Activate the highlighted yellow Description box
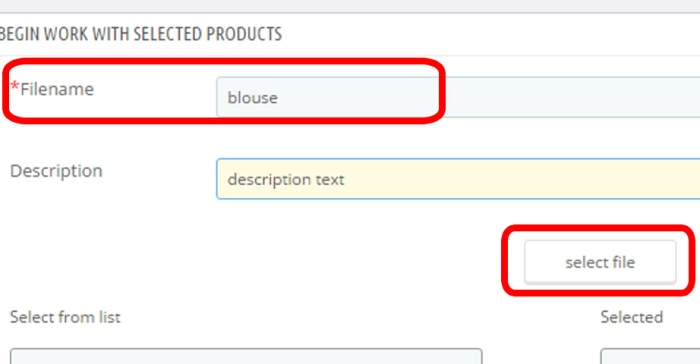700x364 pixels. click(x=458, y=179)
